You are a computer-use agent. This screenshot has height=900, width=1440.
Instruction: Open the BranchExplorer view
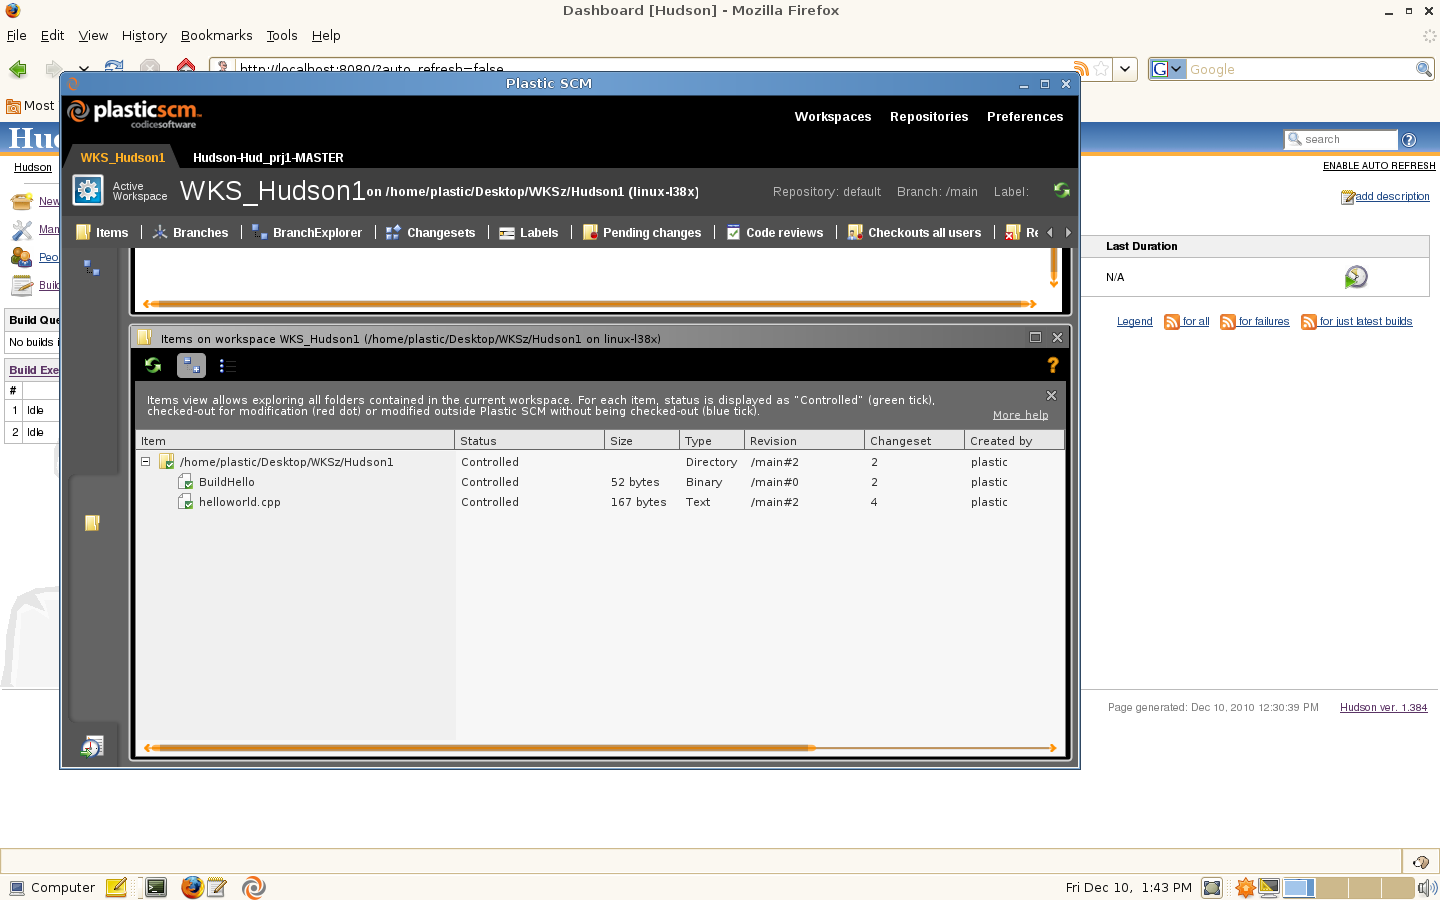[x=316, y=232]
